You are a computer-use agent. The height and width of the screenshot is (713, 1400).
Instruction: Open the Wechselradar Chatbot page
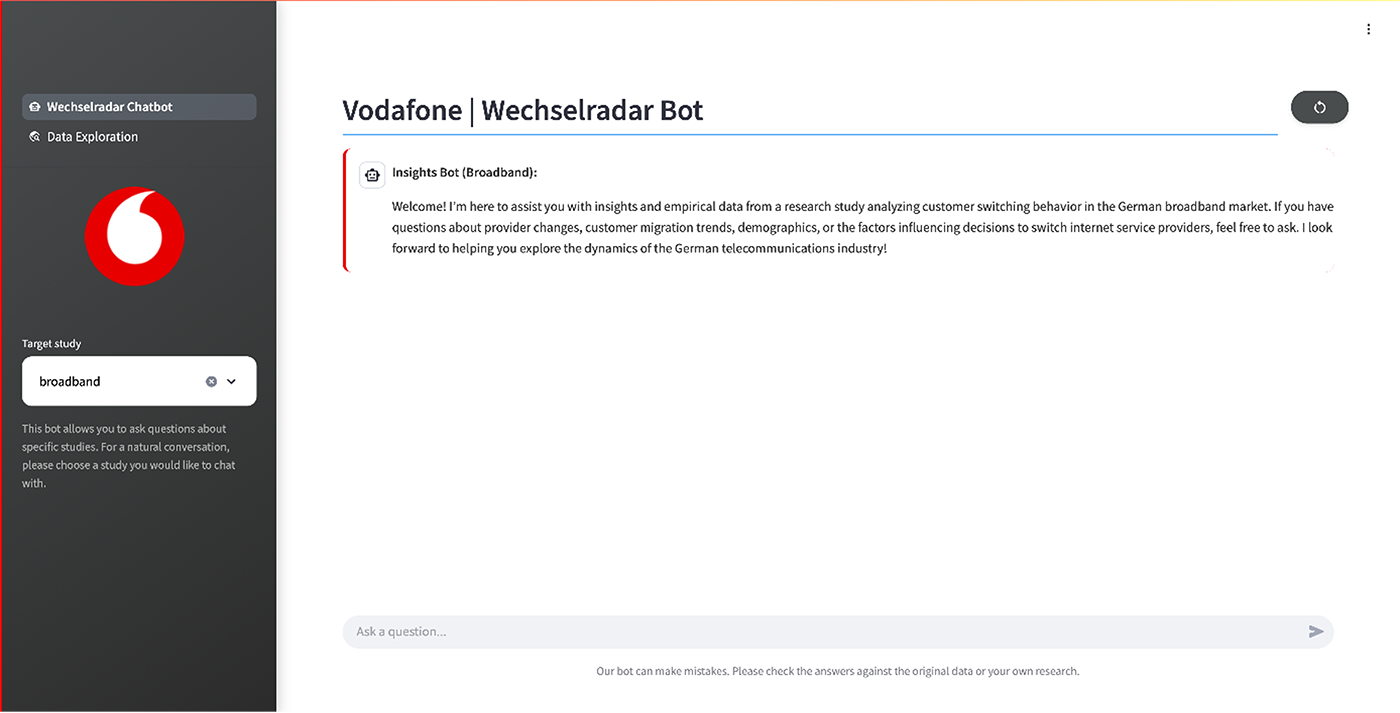[139, 107]
